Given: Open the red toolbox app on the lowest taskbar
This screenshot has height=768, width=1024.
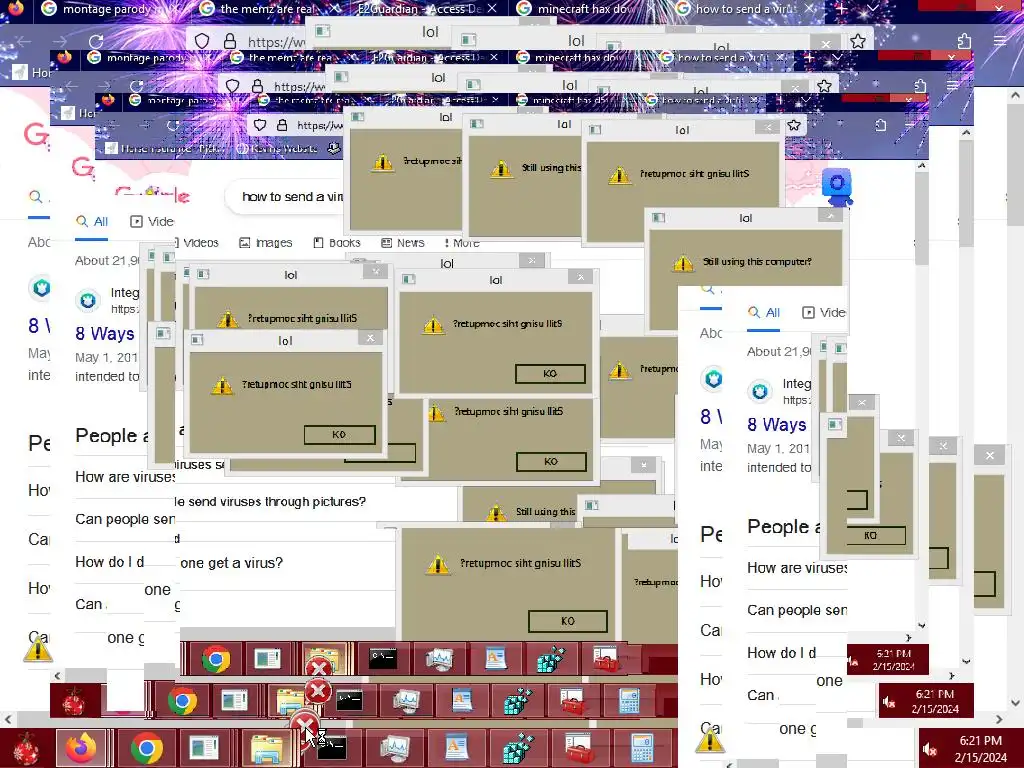Looking at the screenshot, I should coord(579,748).
